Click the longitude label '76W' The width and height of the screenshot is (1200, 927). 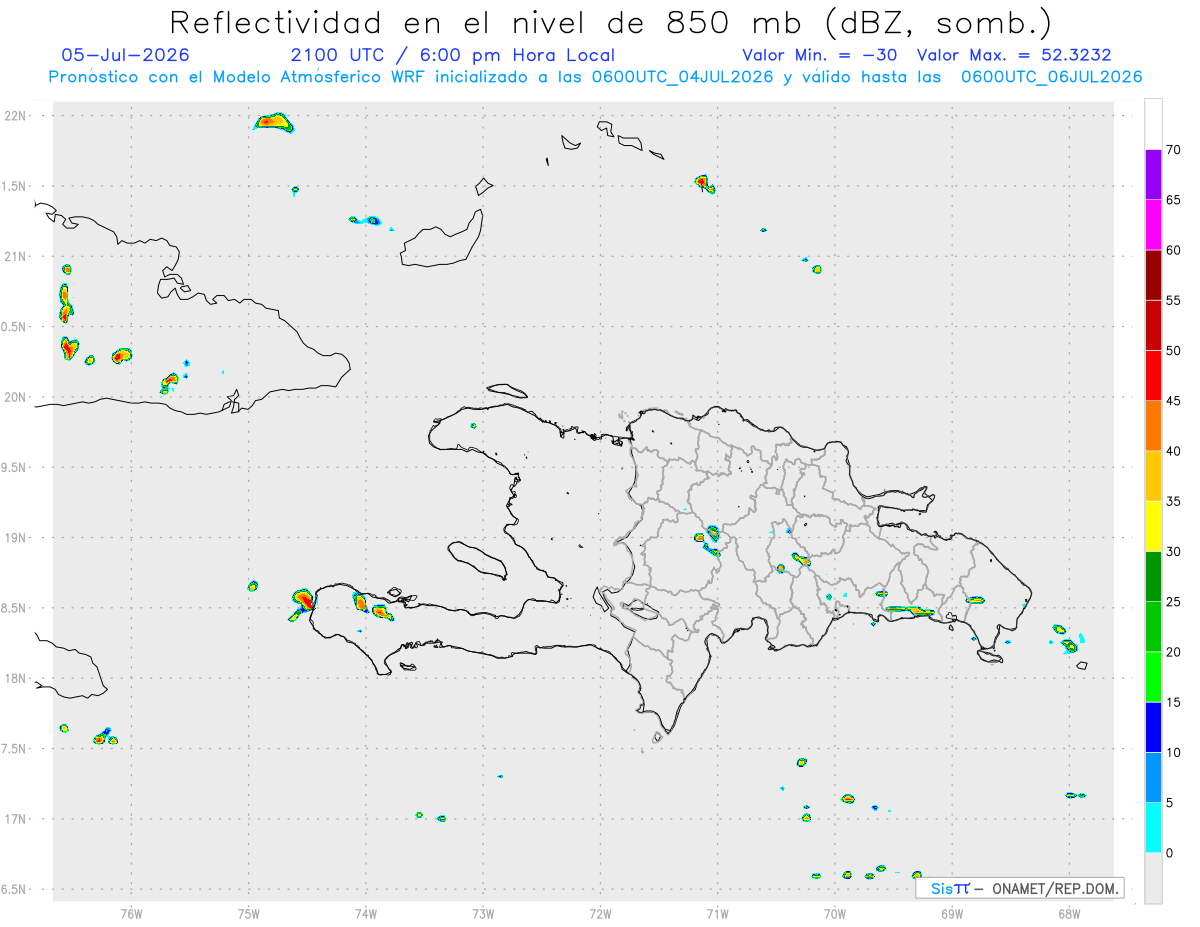(x=131, y=912)
